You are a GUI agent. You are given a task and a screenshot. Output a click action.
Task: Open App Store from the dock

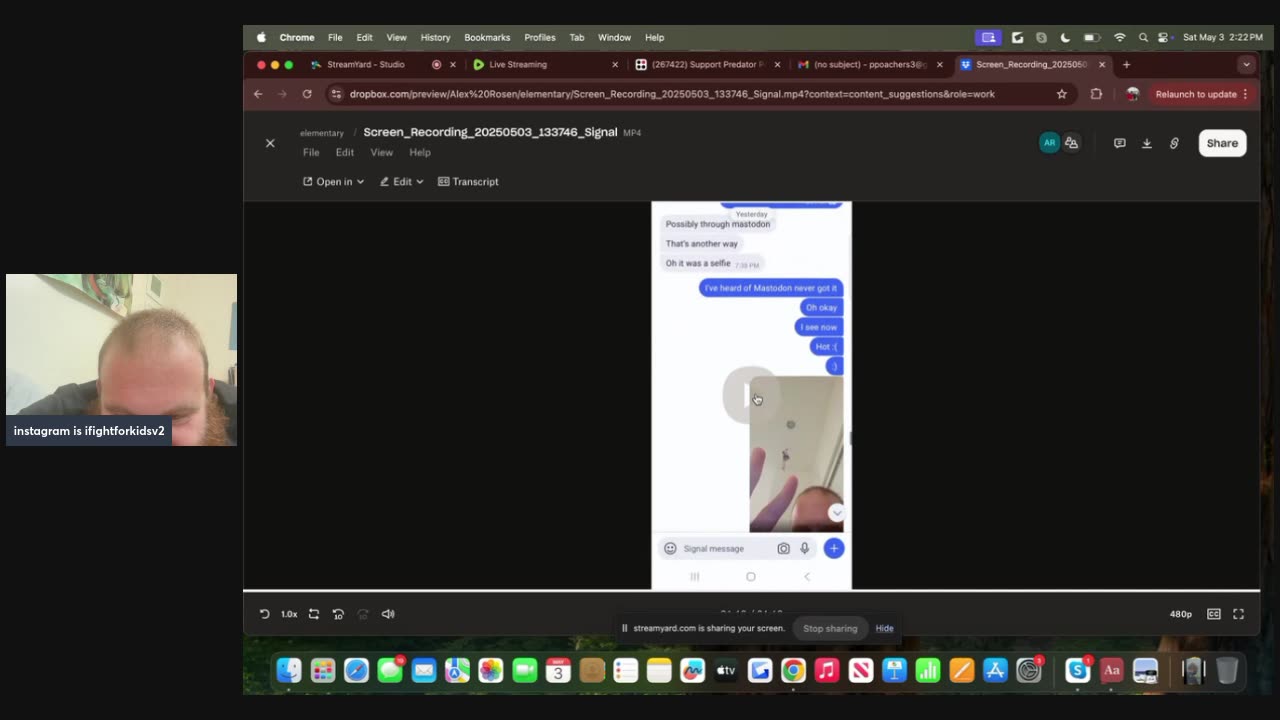(x=995, y=670)
